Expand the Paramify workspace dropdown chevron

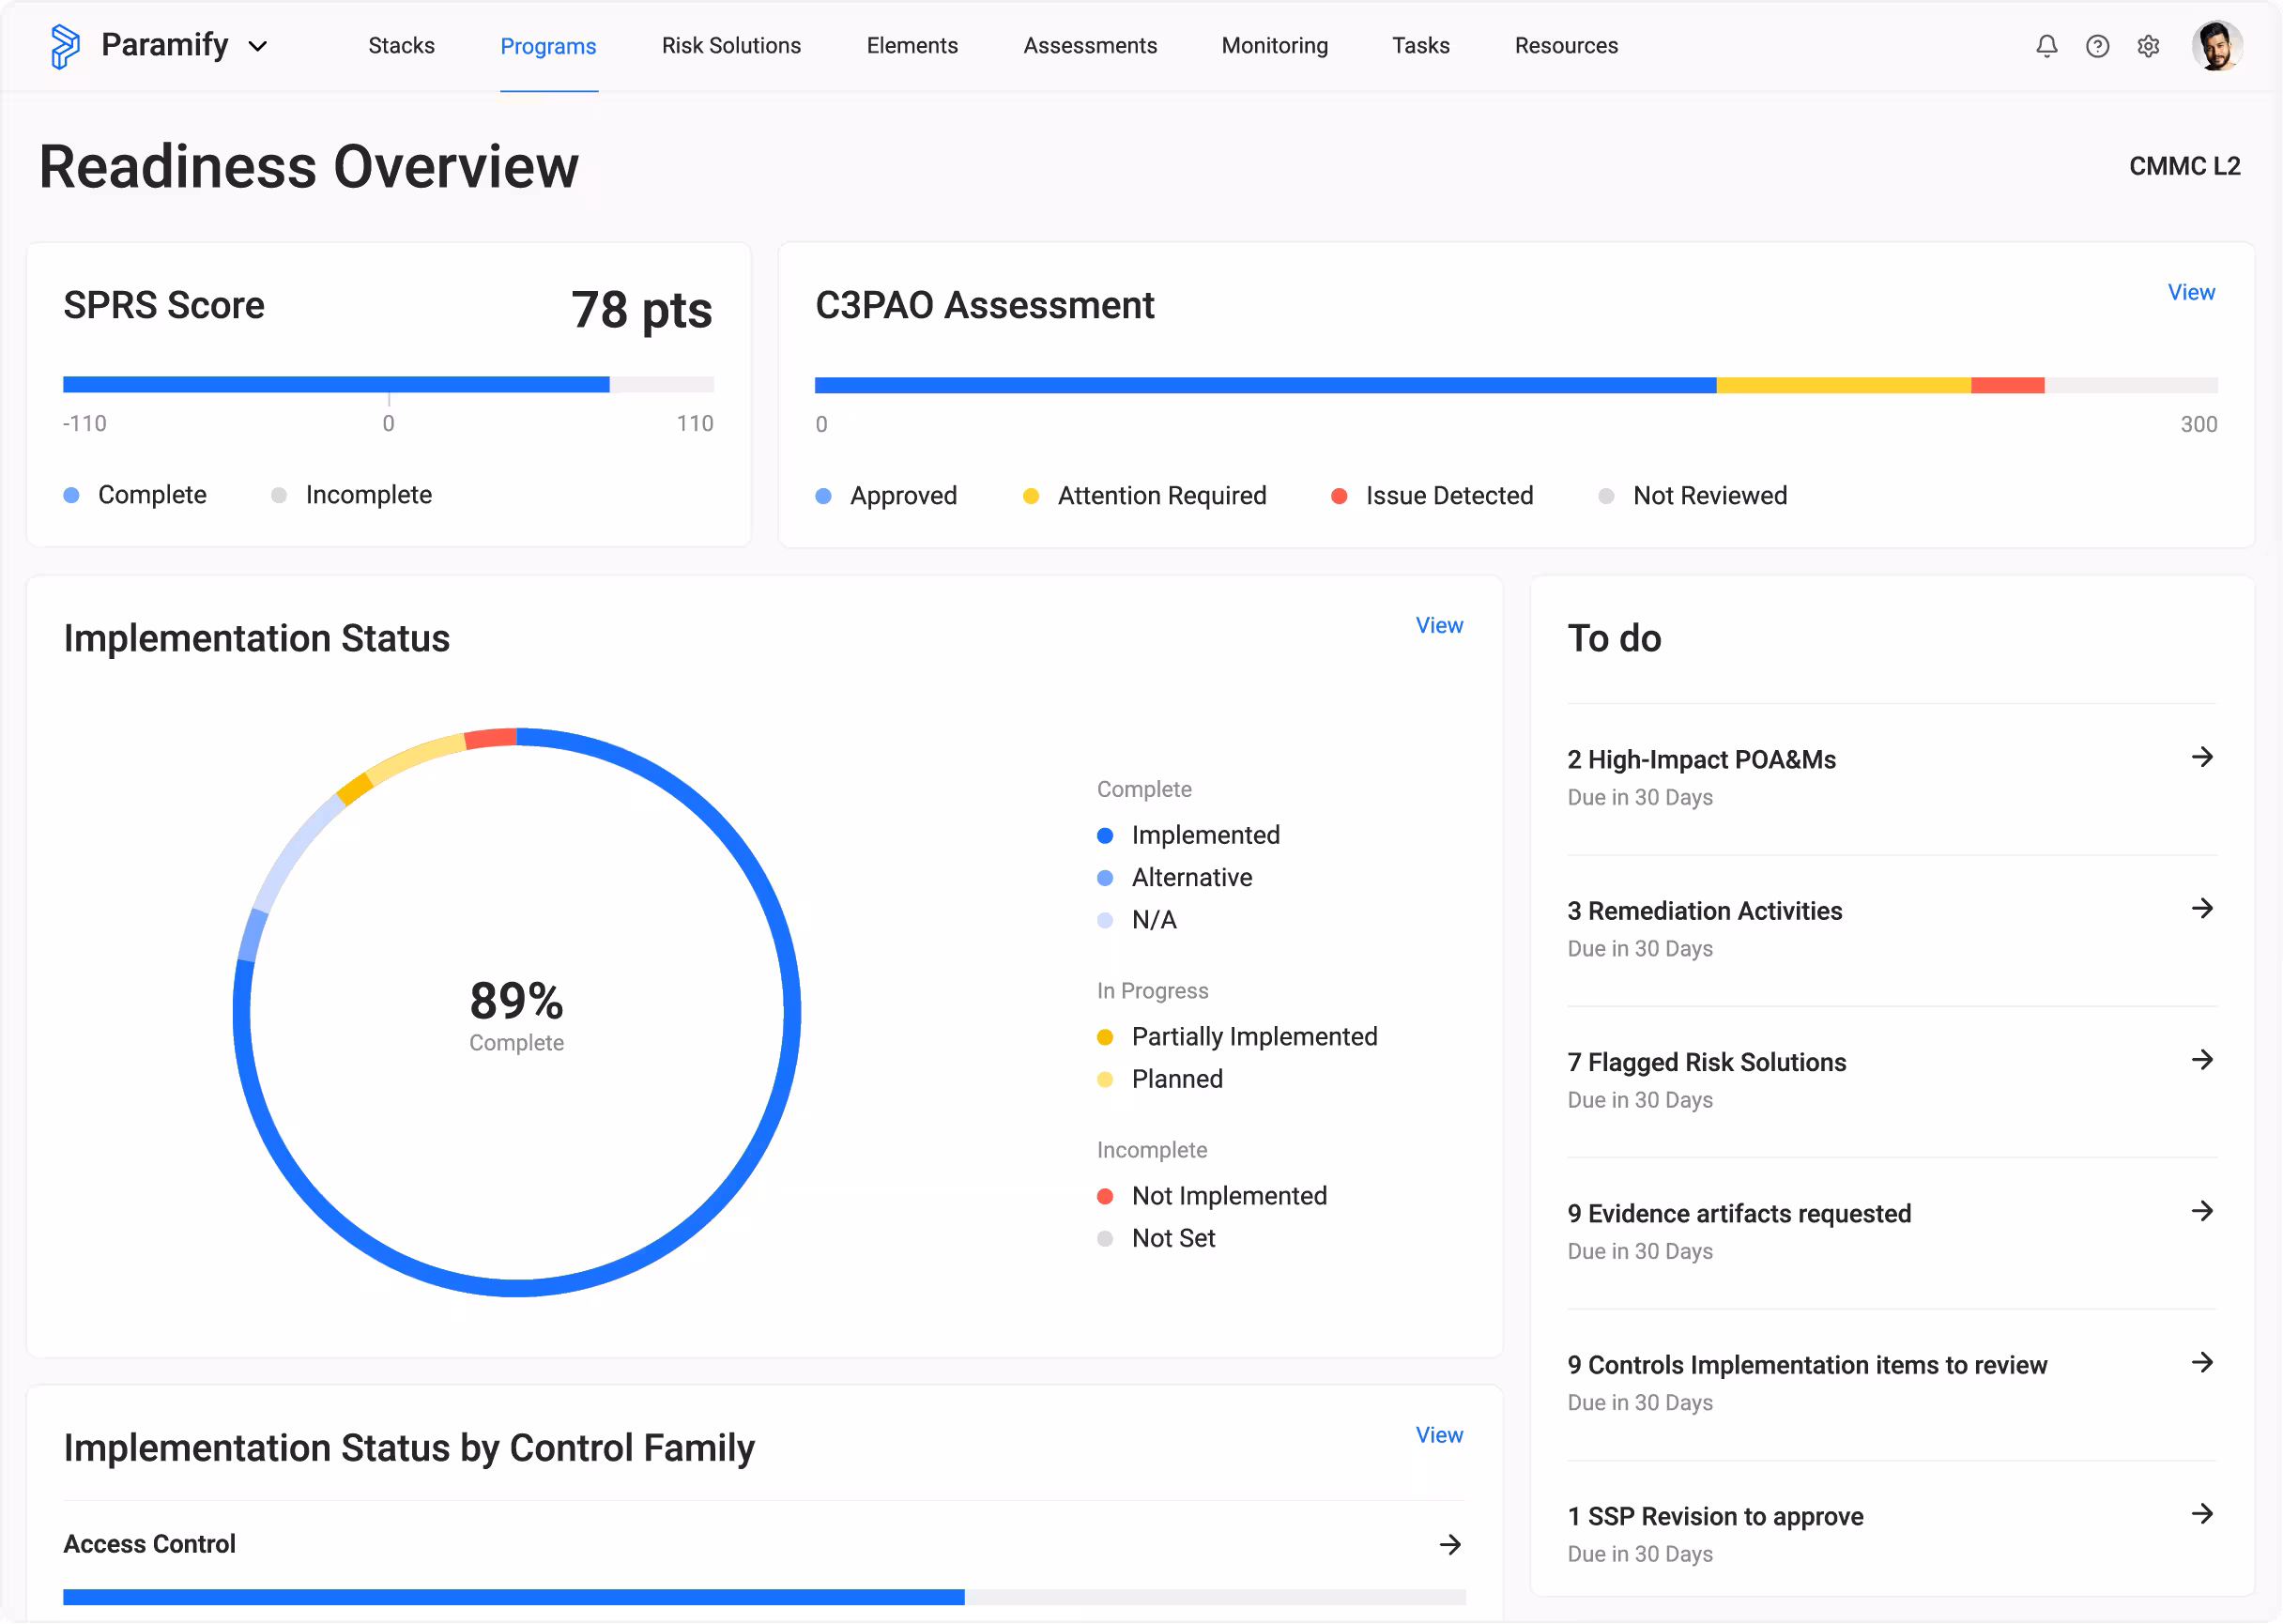point(258,46)
